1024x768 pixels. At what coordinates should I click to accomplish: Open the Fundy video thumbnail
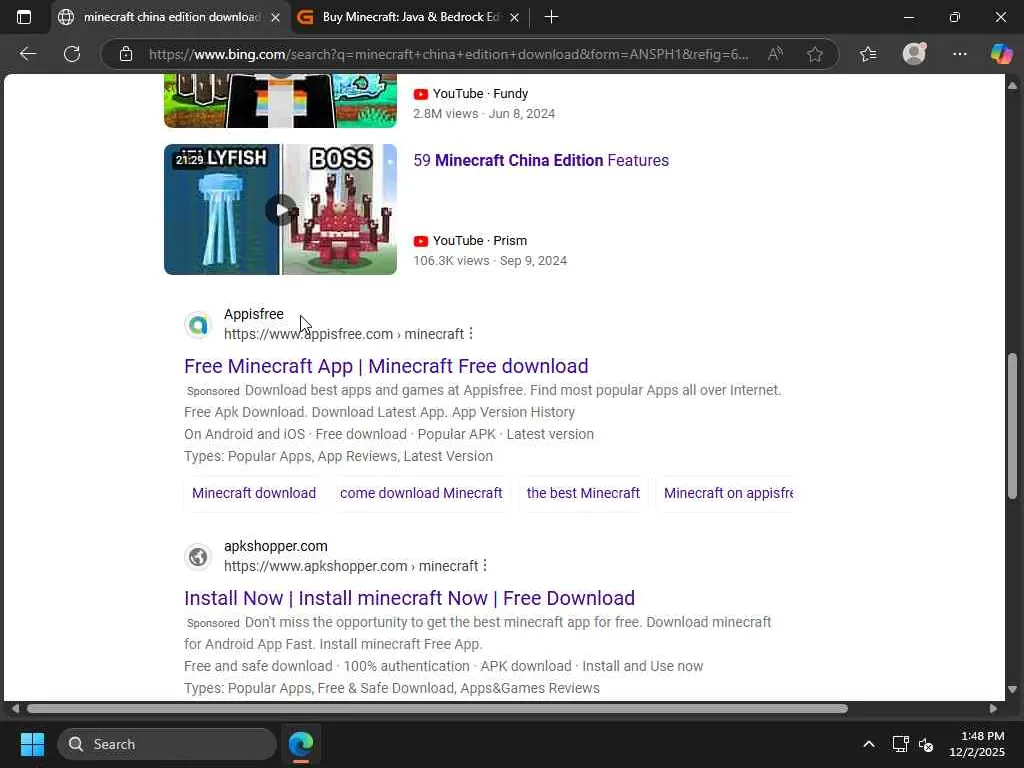point(280,101)
